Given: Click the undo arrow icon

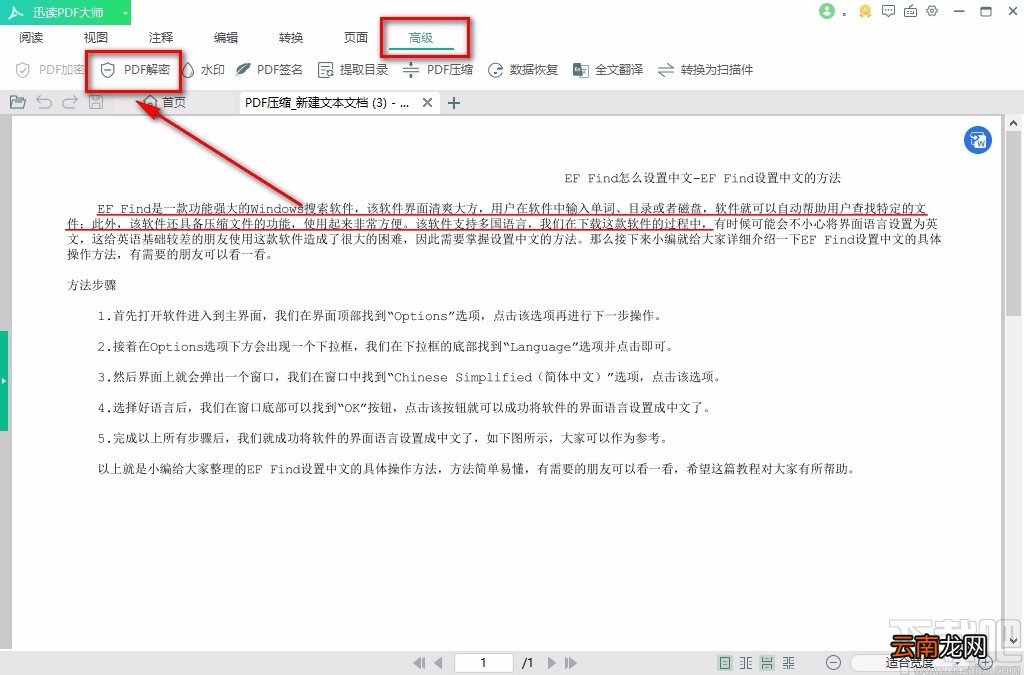Looking at the screenshot, I should point(44,102).
